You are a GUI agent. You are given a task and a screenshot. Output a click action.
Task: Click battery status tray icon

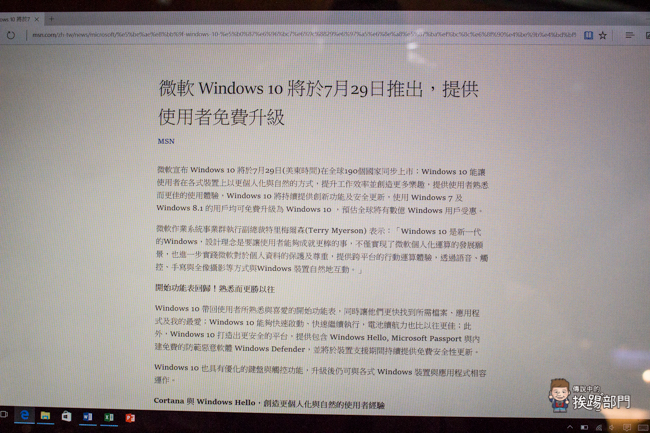pos(584,427)
